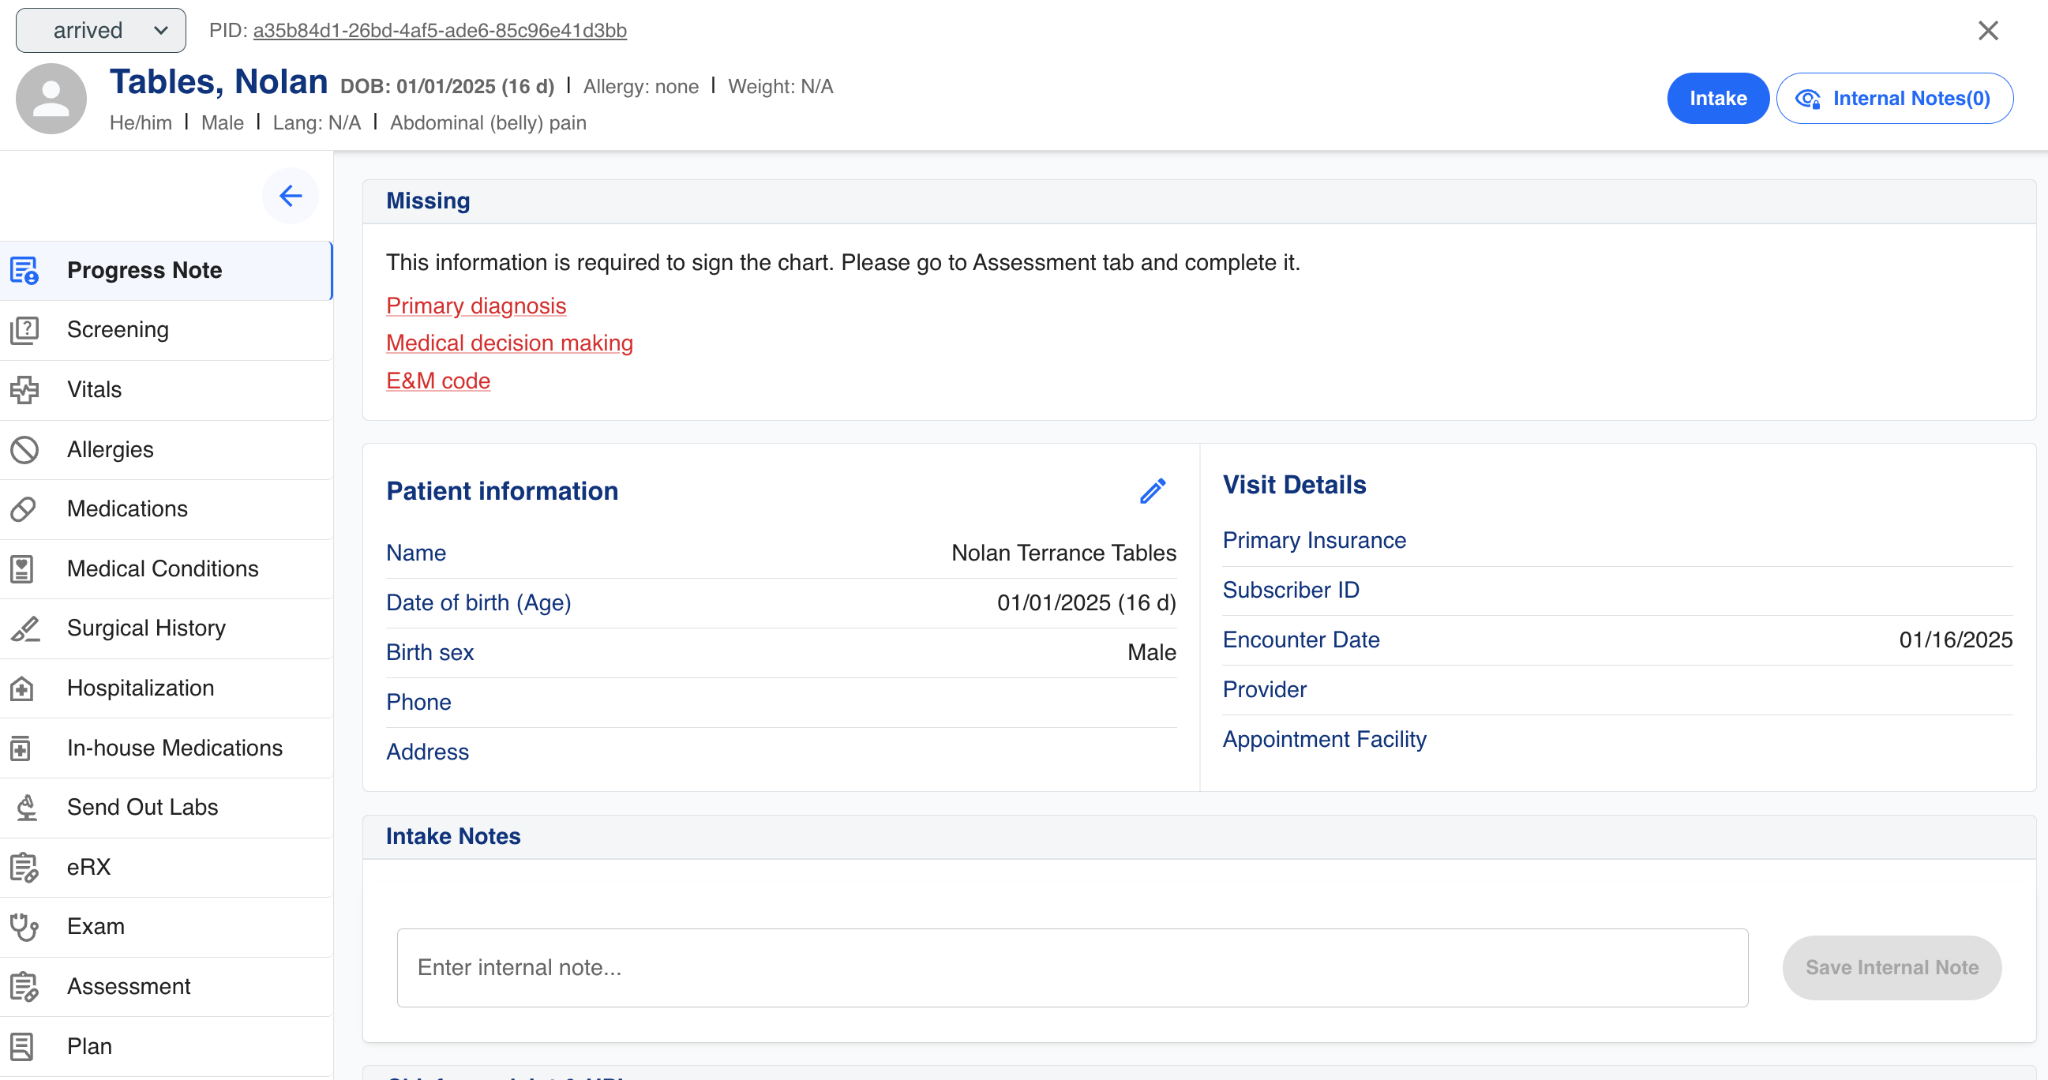Go to the Surgical History section
This screenshot has width=2048, height=1080.
coord(146,628)
